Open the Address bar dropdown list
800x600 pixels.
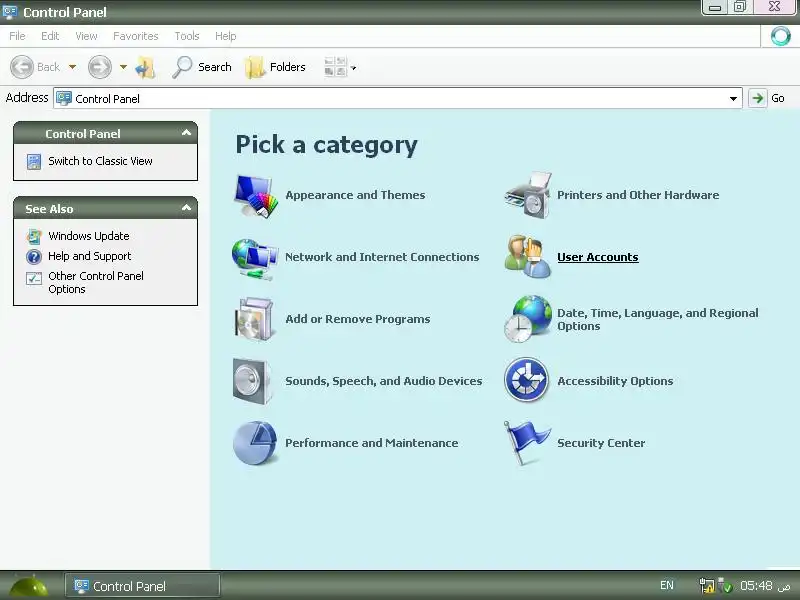click(733, 98)
